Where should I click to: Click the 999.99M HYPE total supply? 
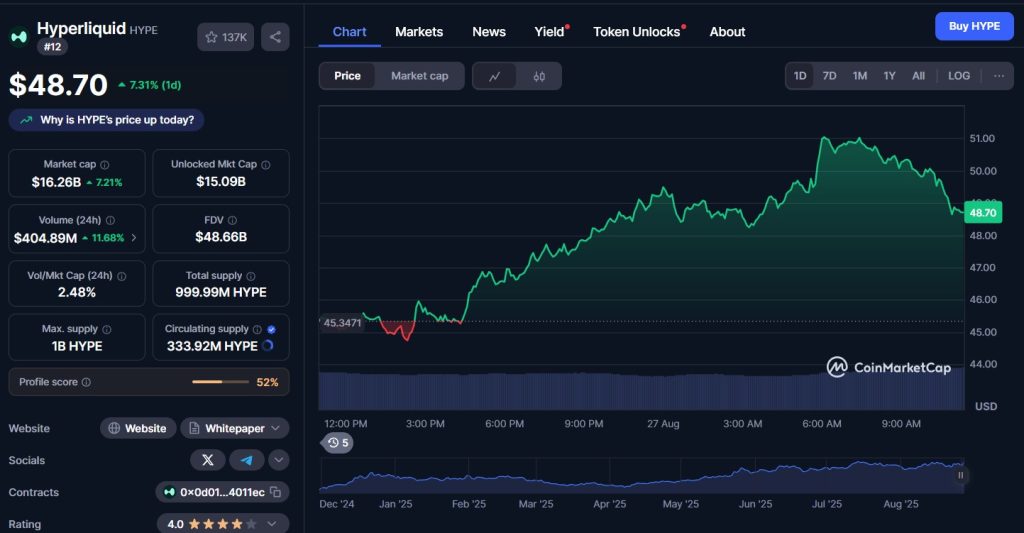[x=221, y=293]
